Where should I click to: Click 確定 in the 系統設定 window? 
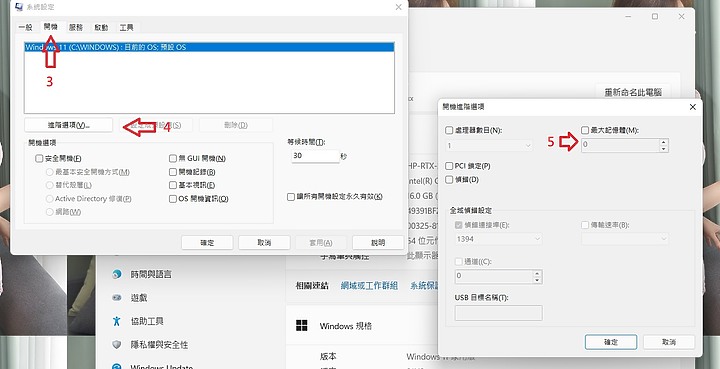pos(207,242)
